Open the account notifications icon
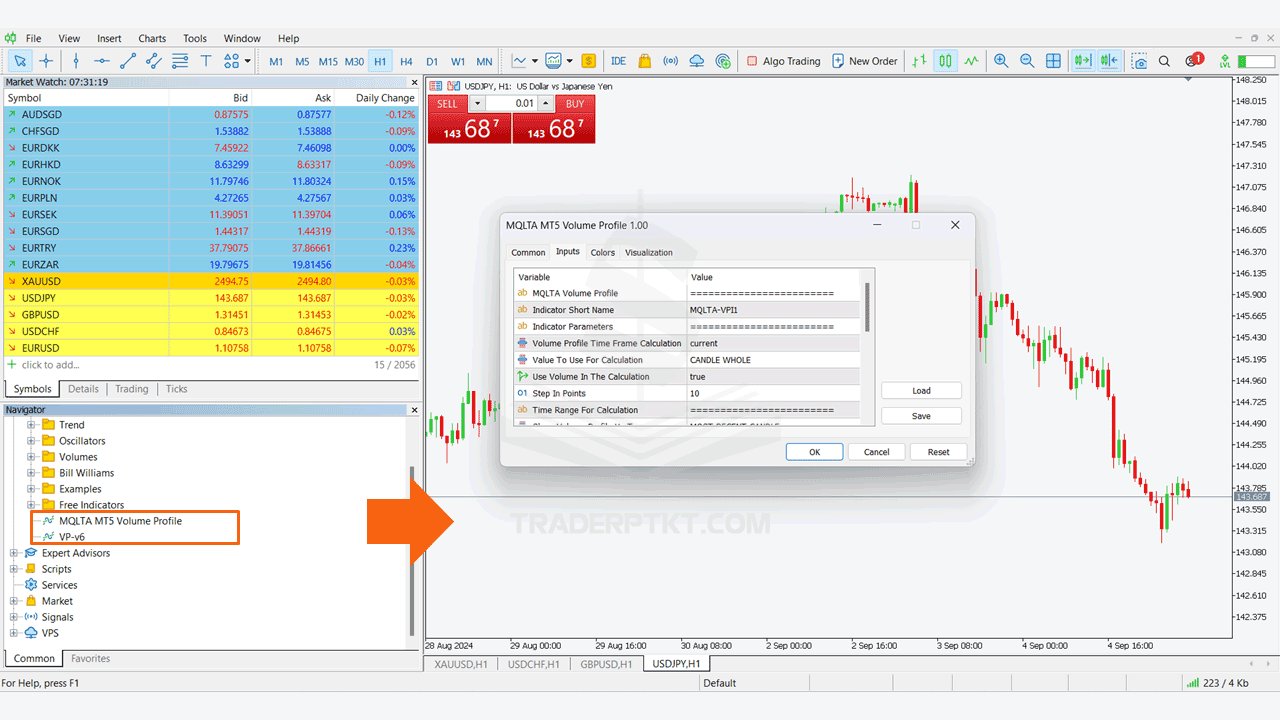This screenshot has height=720, width=1280. click(1192, 61)
